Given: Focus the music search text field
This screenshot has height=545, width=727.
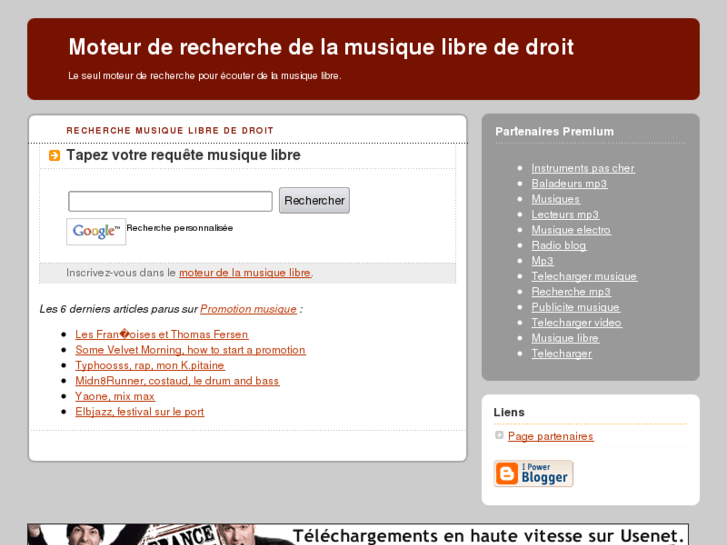Looking at the screenshot, I should [x=170, y=201].
